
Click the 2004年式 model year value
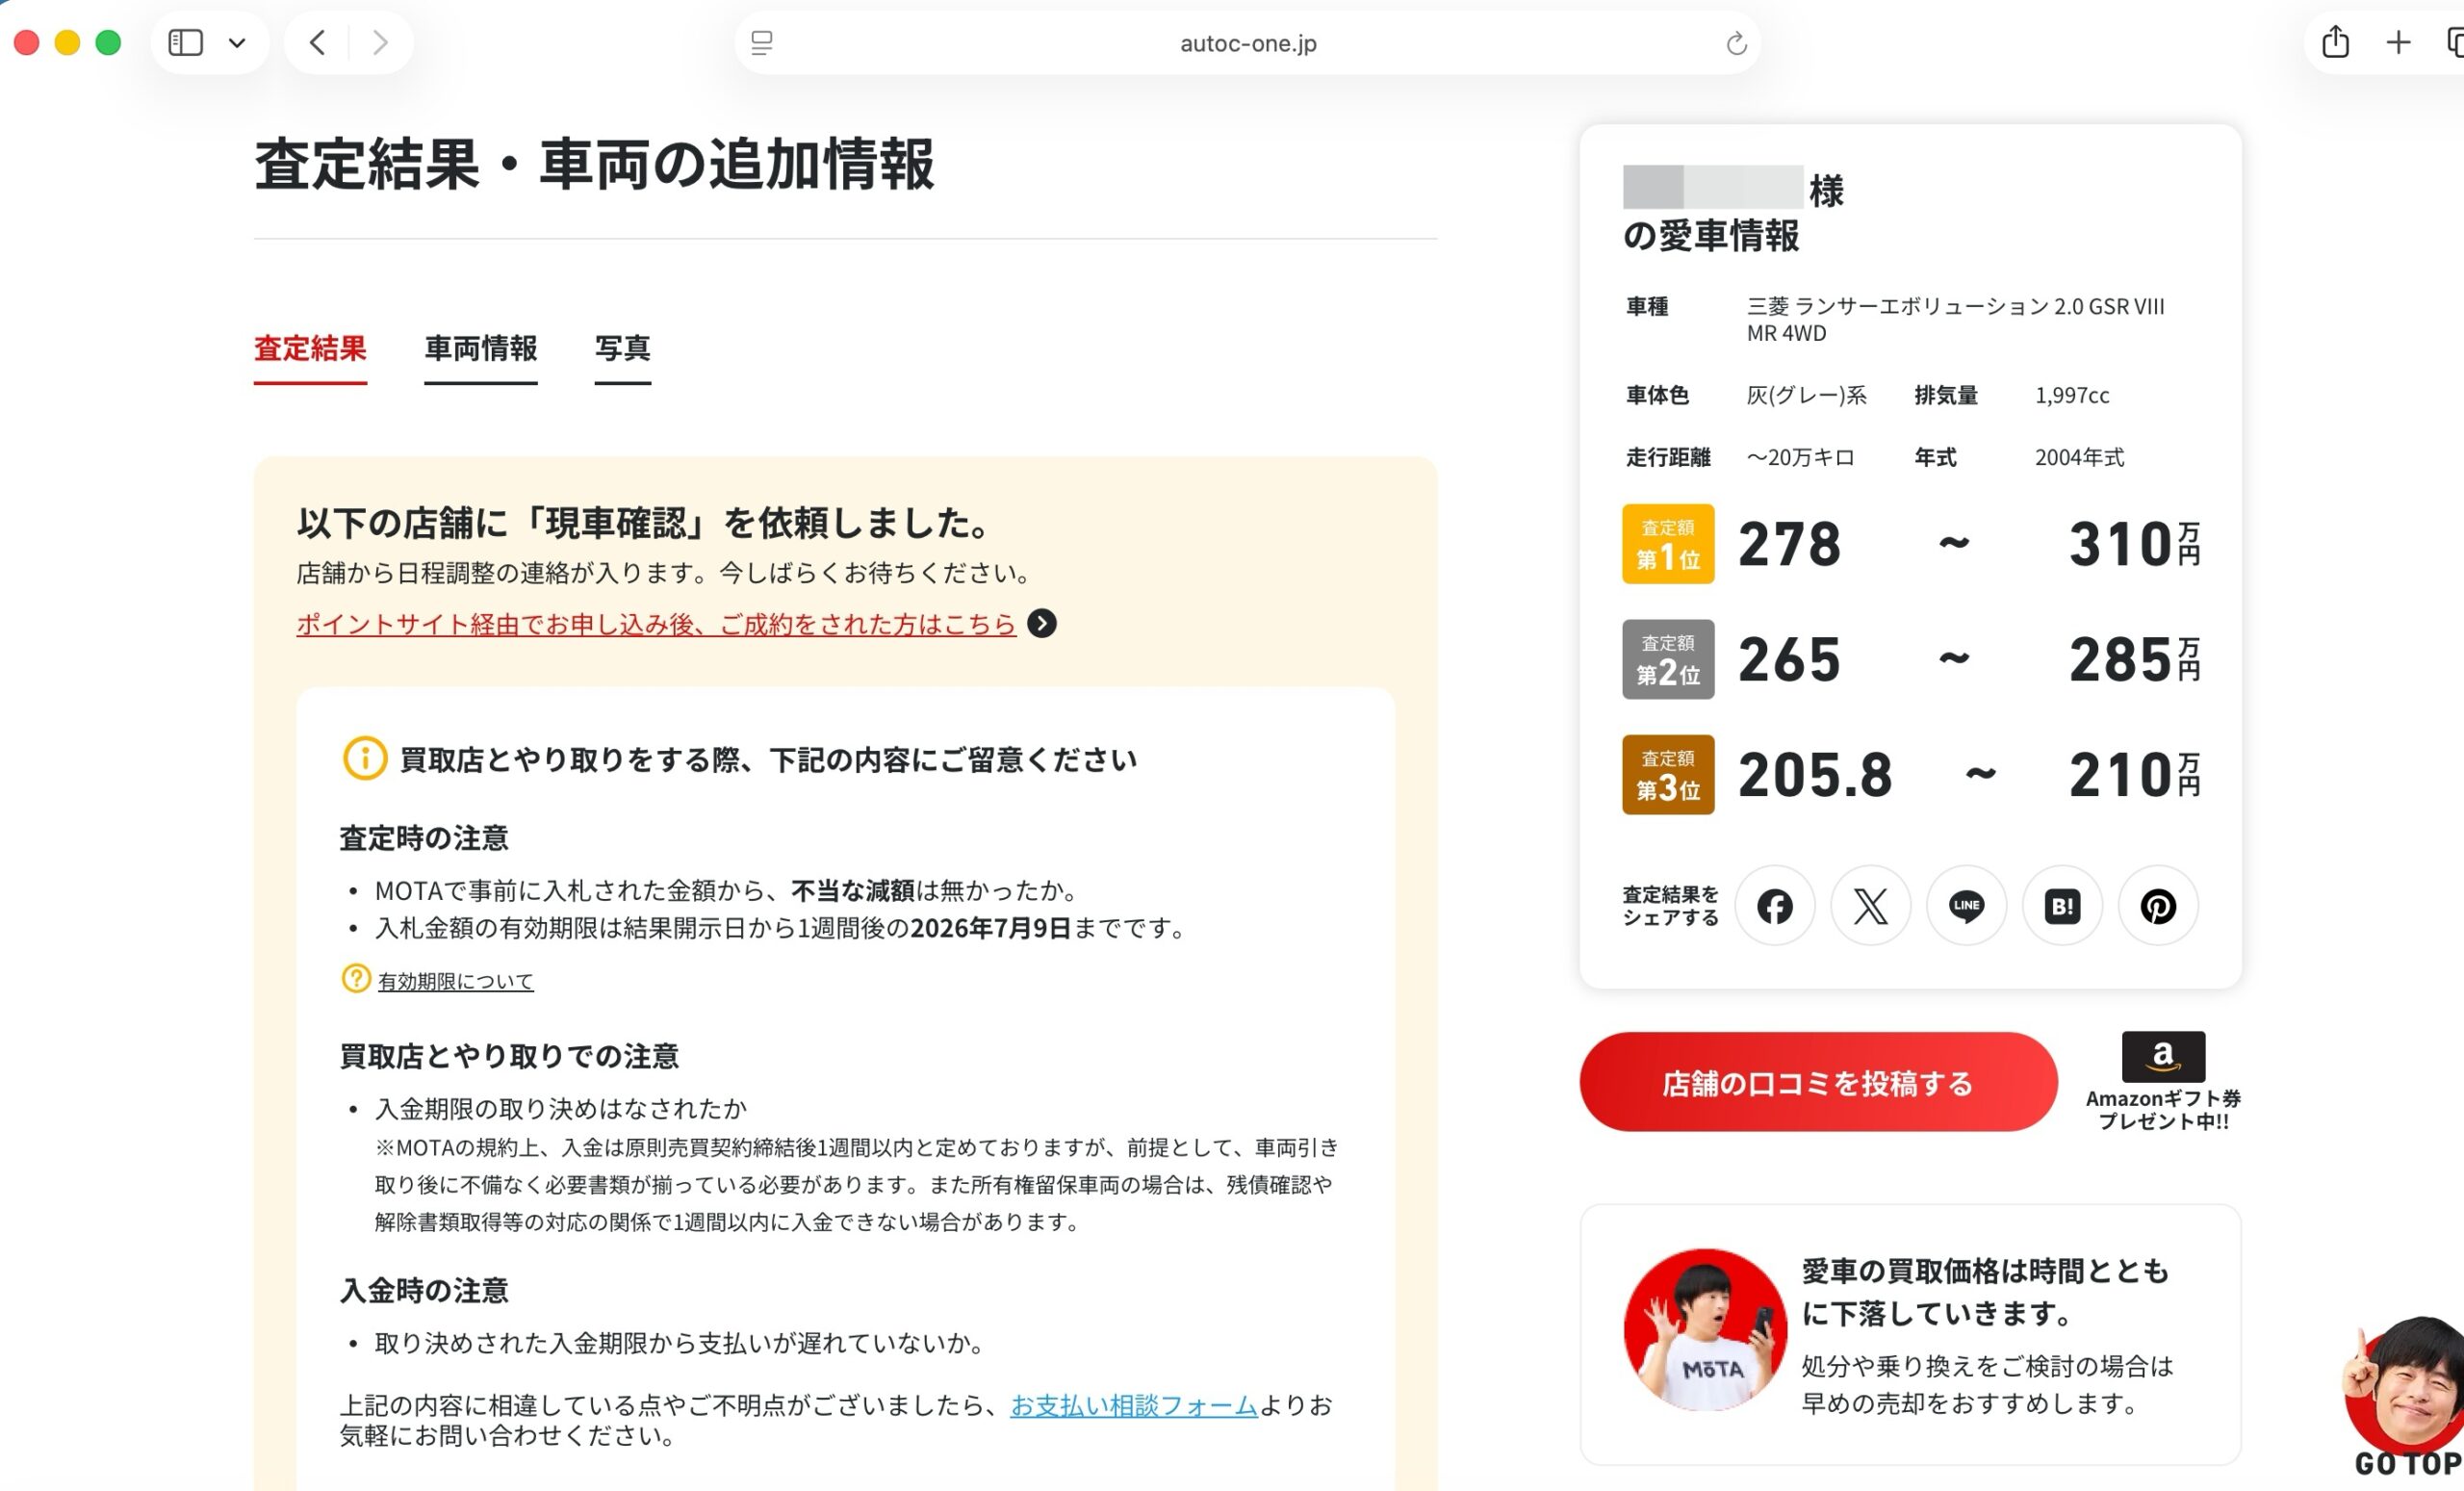click(x=2079, y=458)
